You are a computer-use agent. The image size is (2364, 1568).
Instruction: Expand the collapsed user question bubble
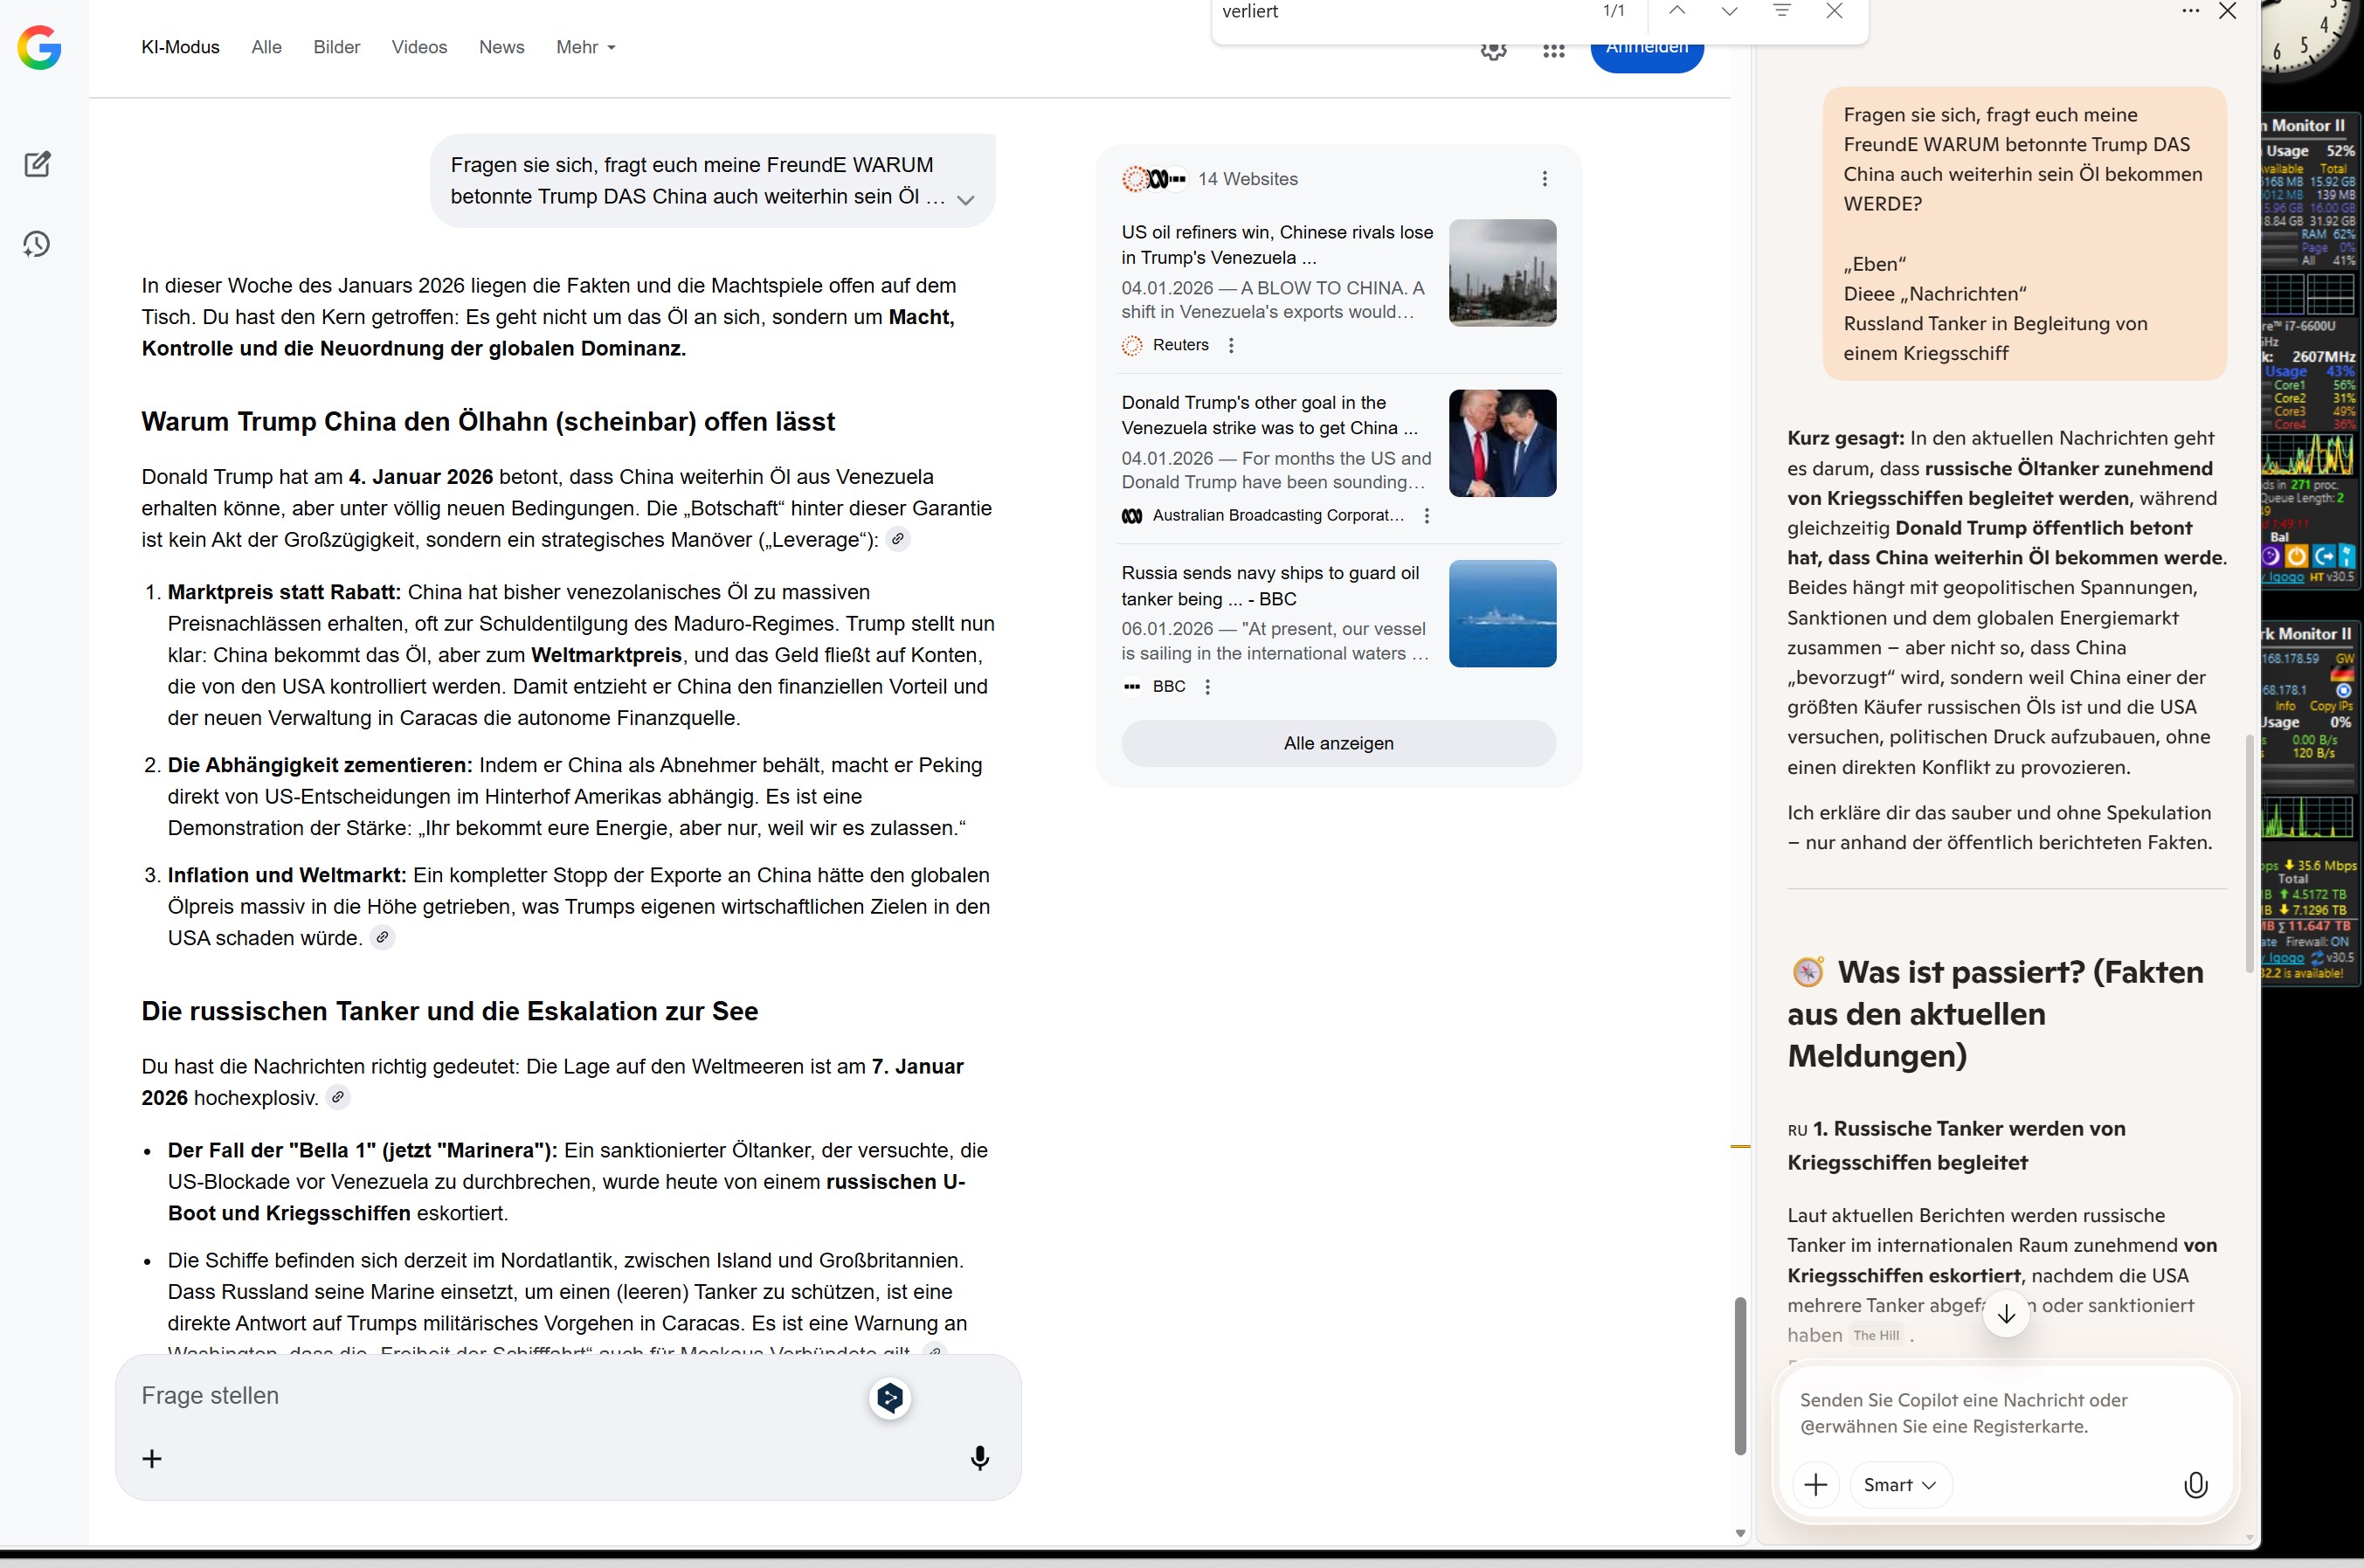click(965, 200)
